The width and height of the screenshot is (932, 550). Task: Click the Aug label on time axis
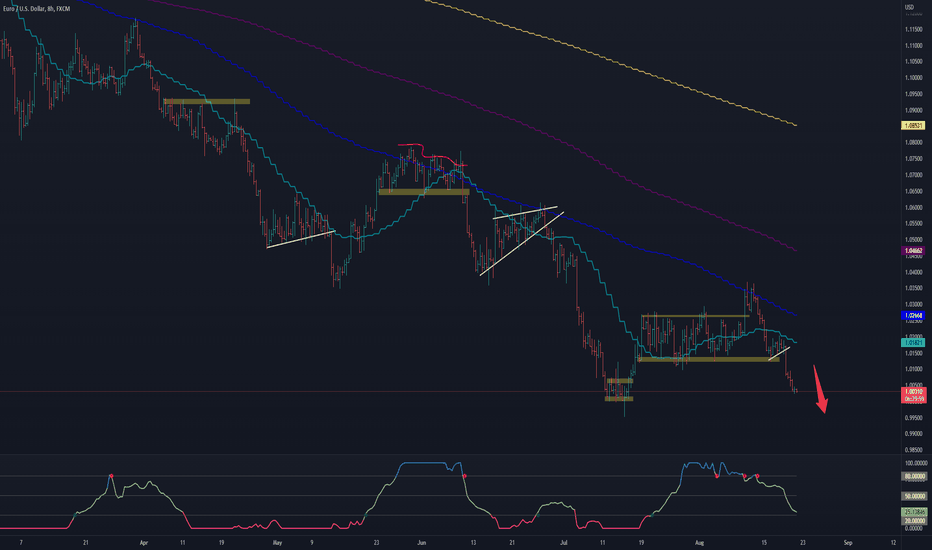click(700, 542)
